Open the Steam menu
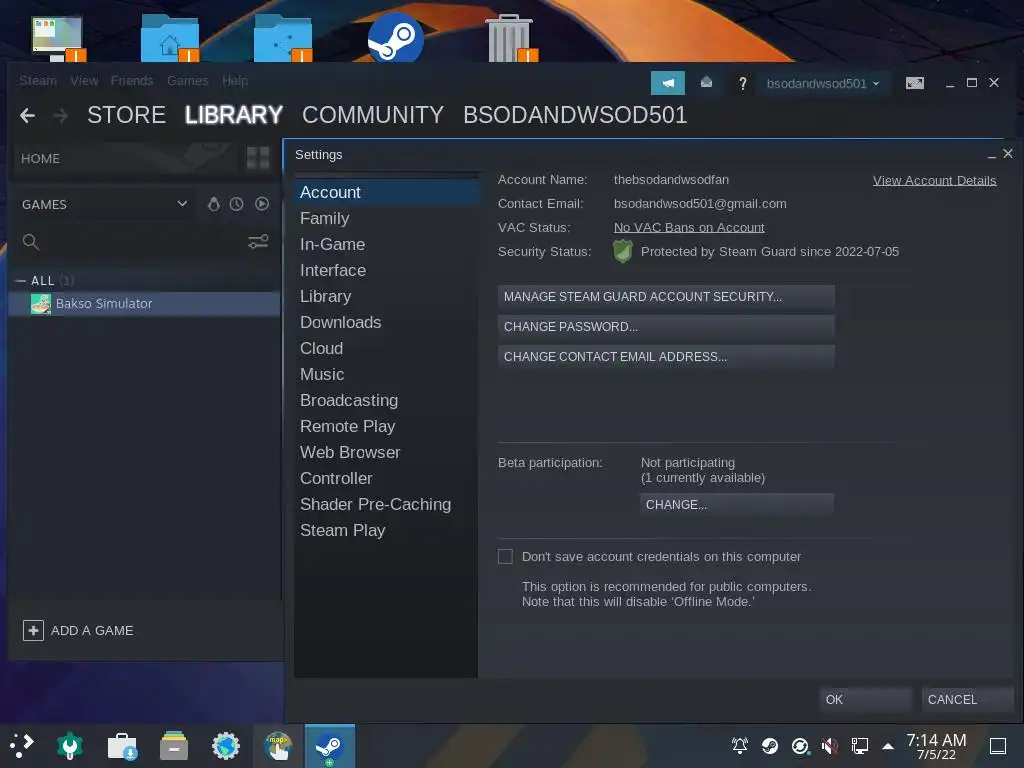1024x768 pixels. (x=38, y=81)
